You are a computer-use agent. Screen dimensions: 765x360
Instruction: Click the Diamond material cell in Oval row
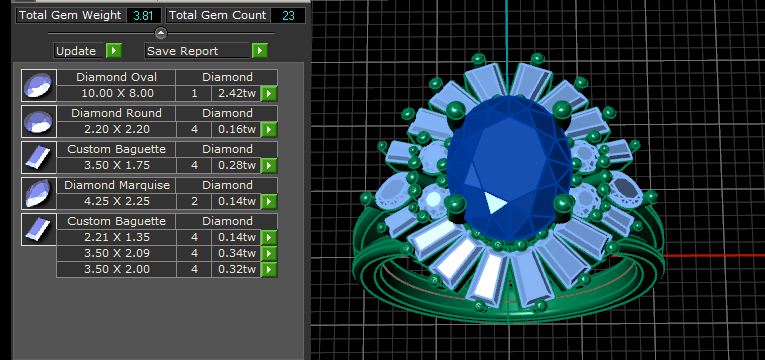tap(227, 77)
